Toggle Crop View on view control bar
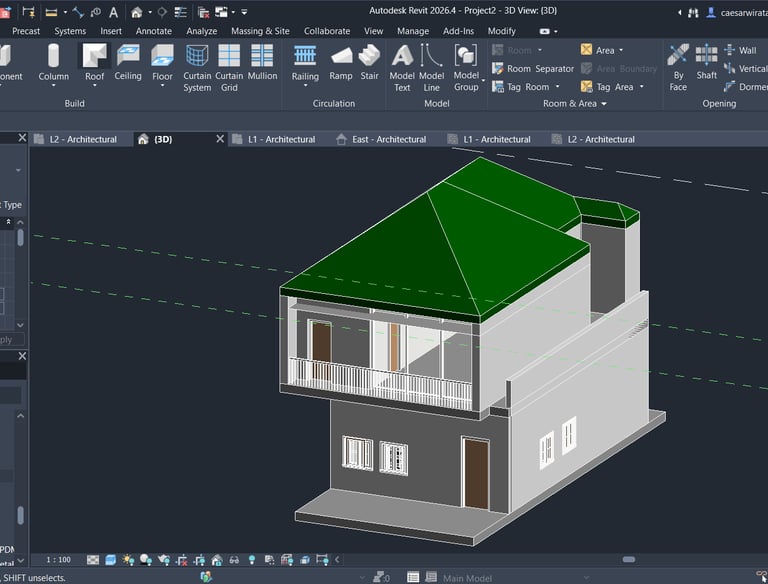The width and height of the screenshot is (768, 584). pyautogui.click(x=182, y=560)
